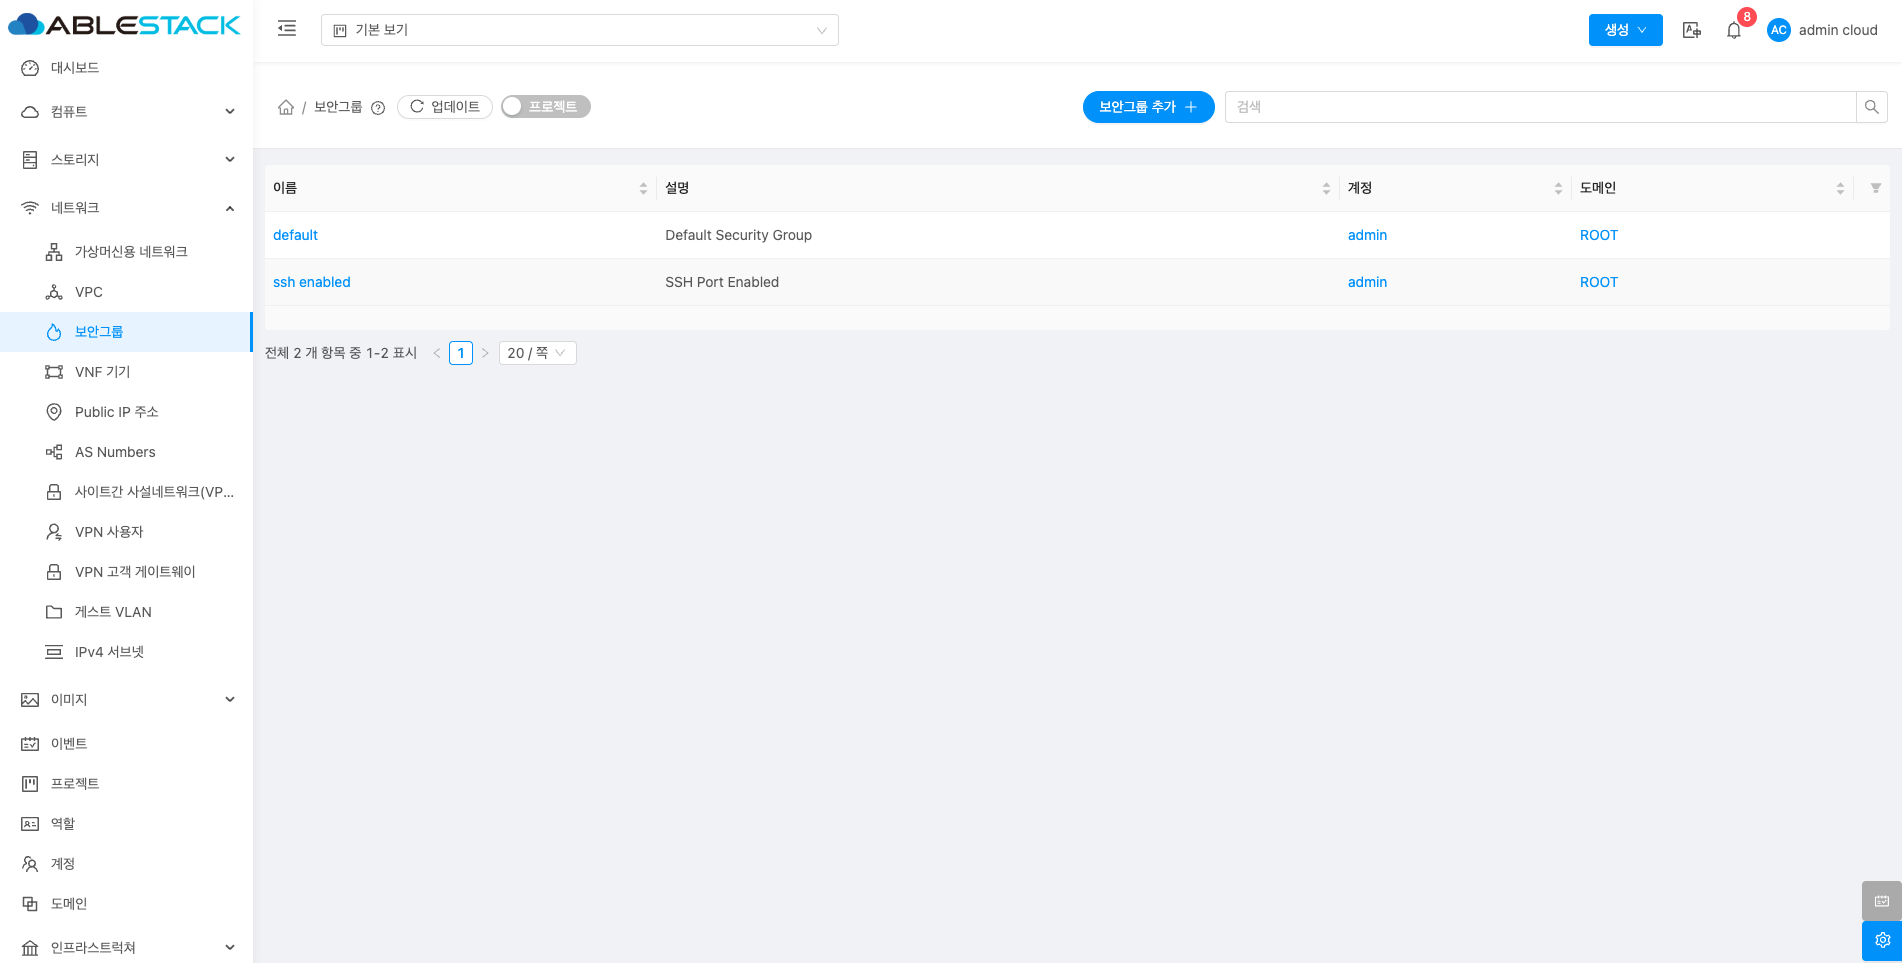The image size is (1902, 963).
Task: Change the 20 / 쪽 page size
Action: (x=537, y=353)
